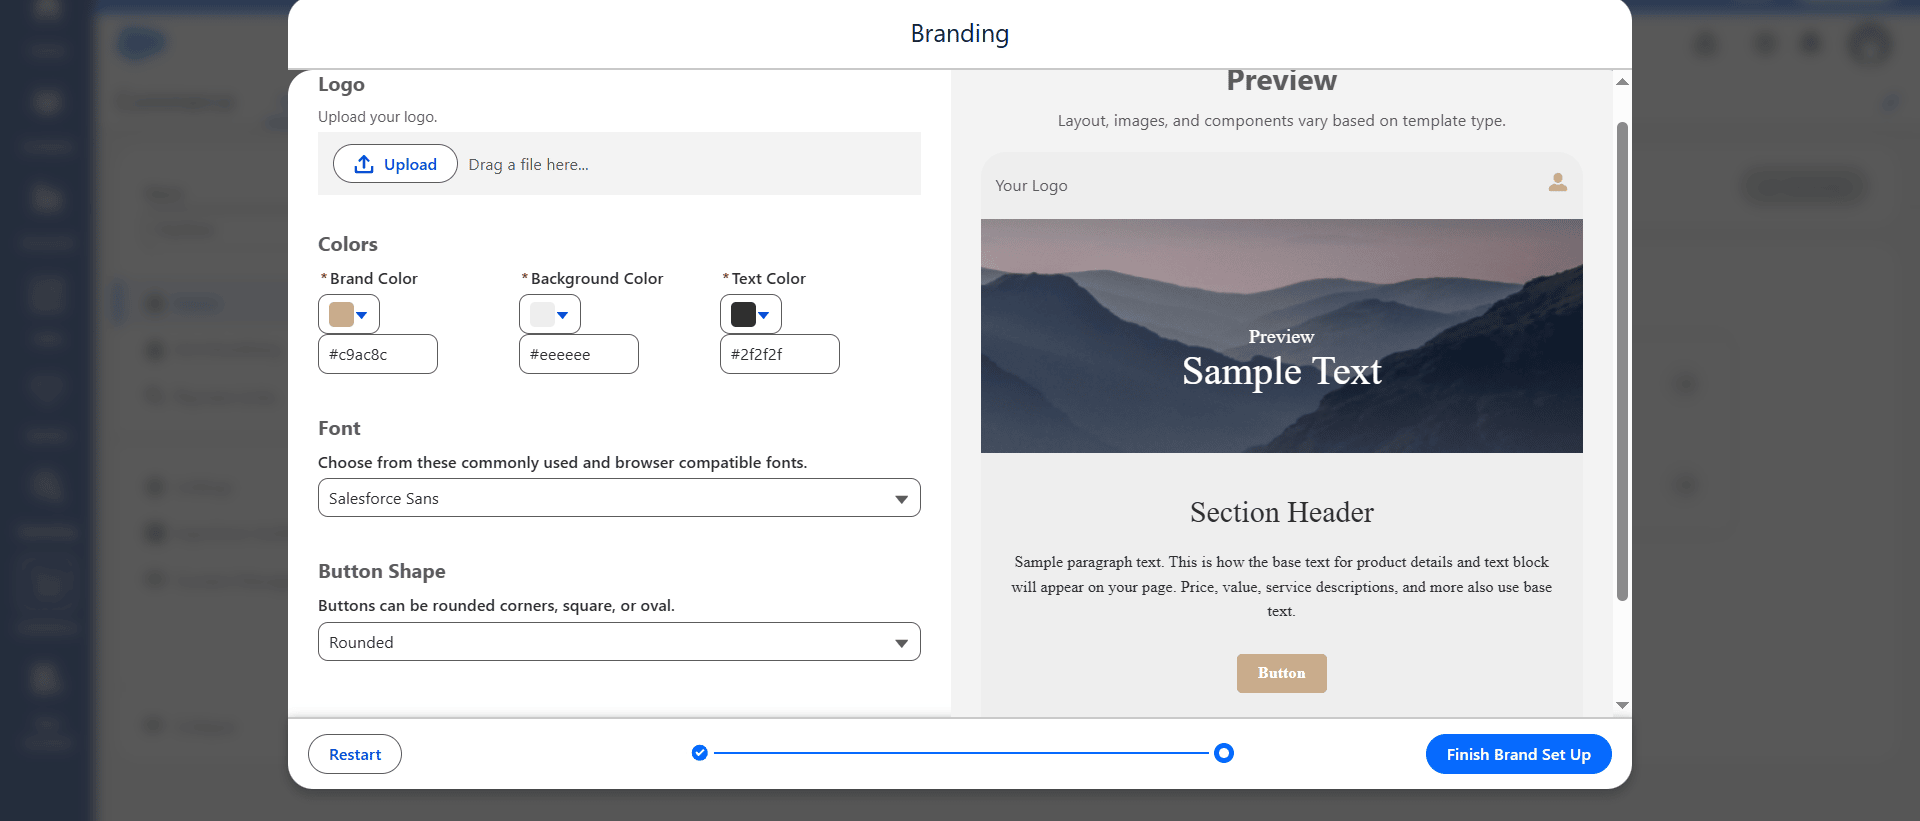Click the Upload logo button

tap(395, 164)
